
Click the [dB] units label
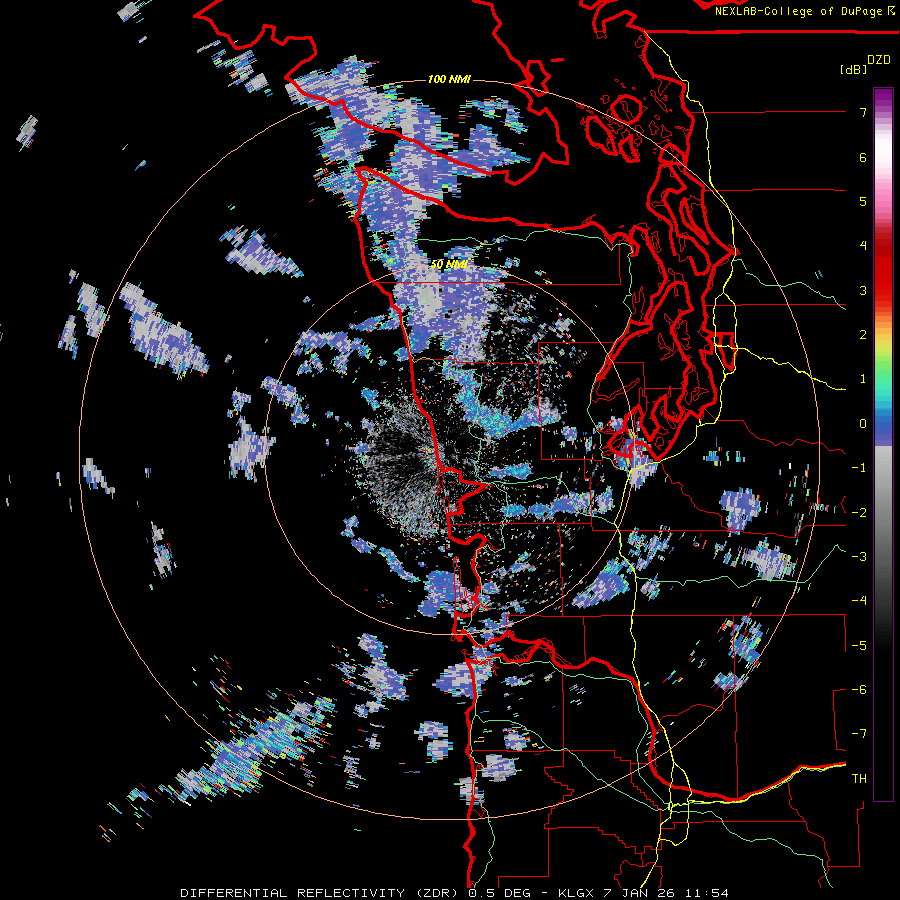point(852,69)
